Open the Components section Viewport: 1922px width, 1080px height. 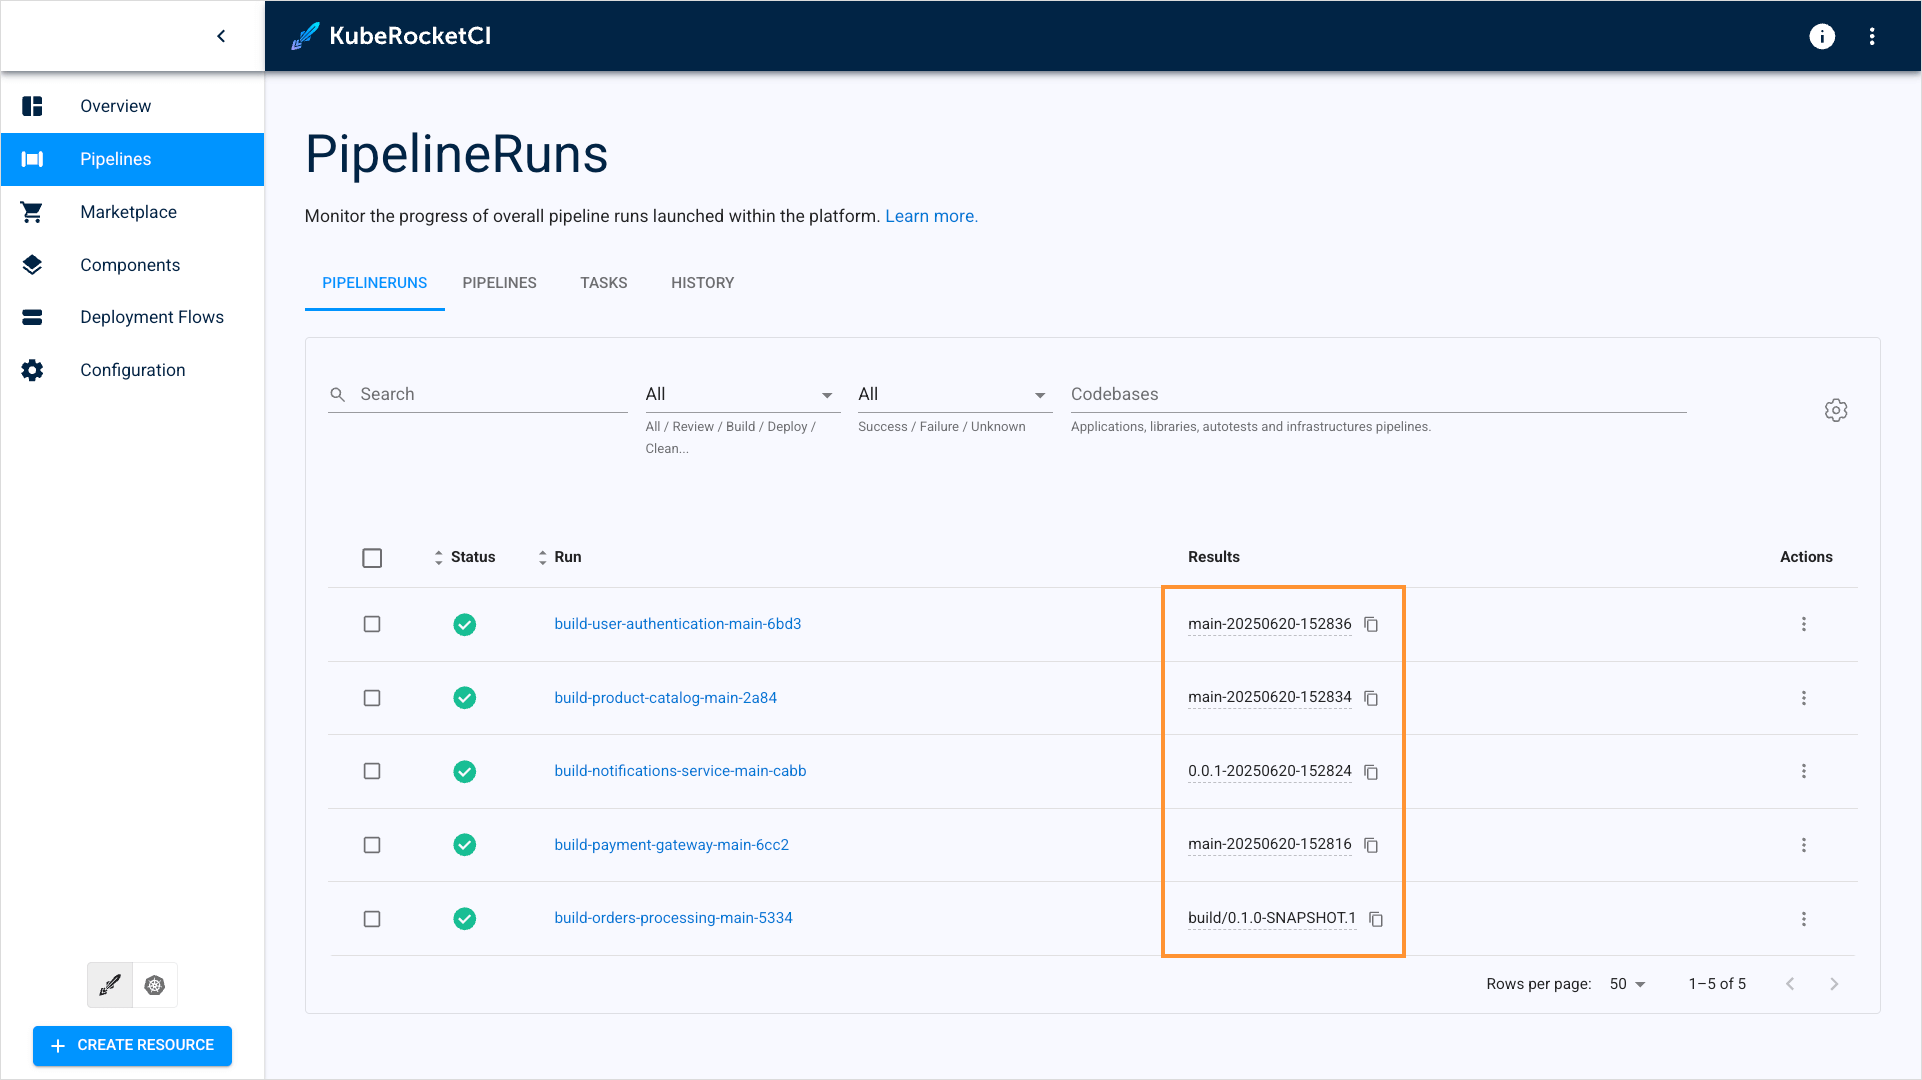[x=130, y=264]
